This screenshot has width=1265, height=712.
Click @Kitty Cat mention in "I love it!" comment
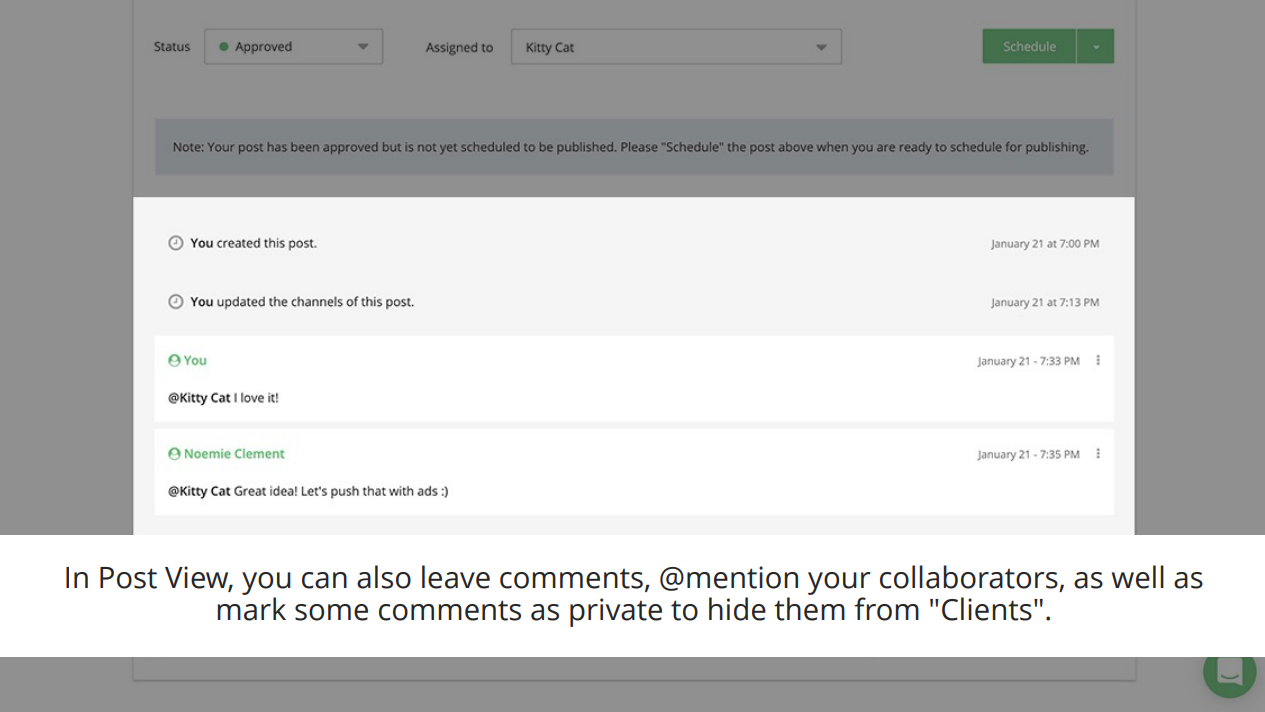point(199,398)
